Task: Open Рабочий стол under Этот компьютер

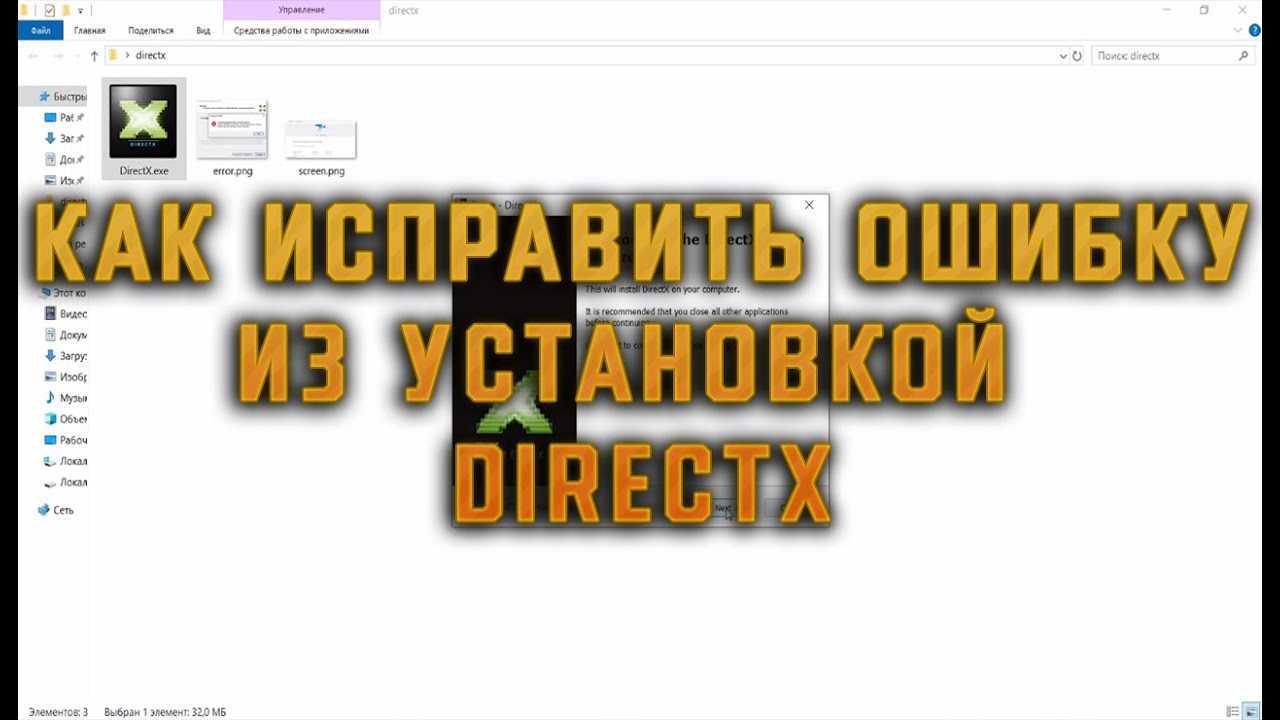Action: point(65,440)
